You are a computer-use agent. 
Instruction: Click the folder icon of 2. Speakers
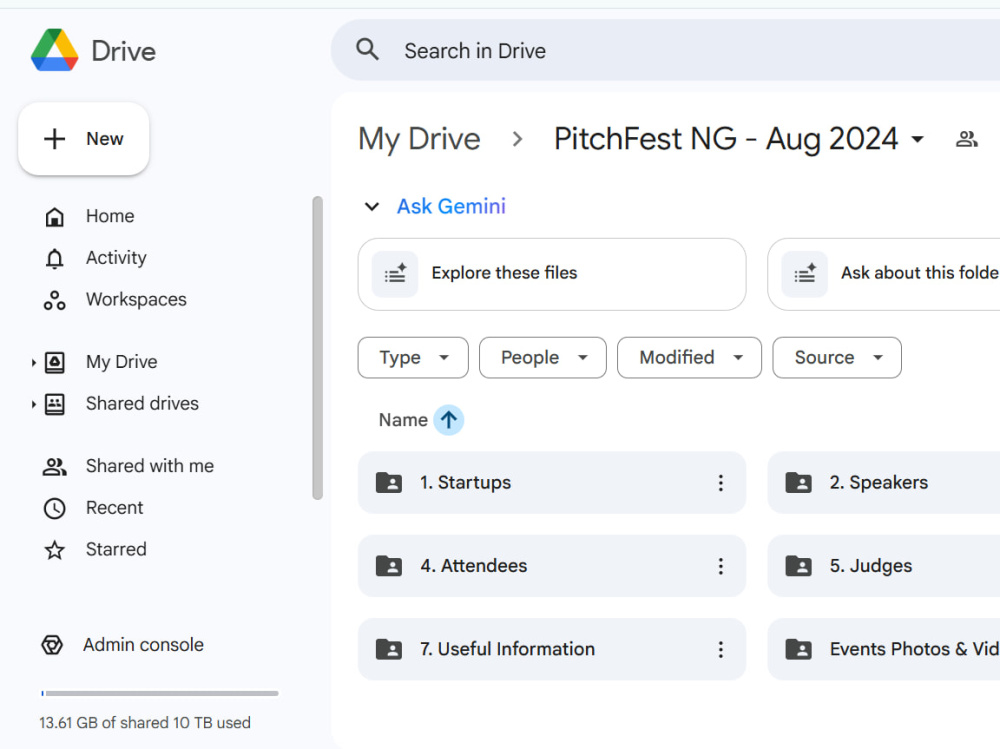(798, 483)
